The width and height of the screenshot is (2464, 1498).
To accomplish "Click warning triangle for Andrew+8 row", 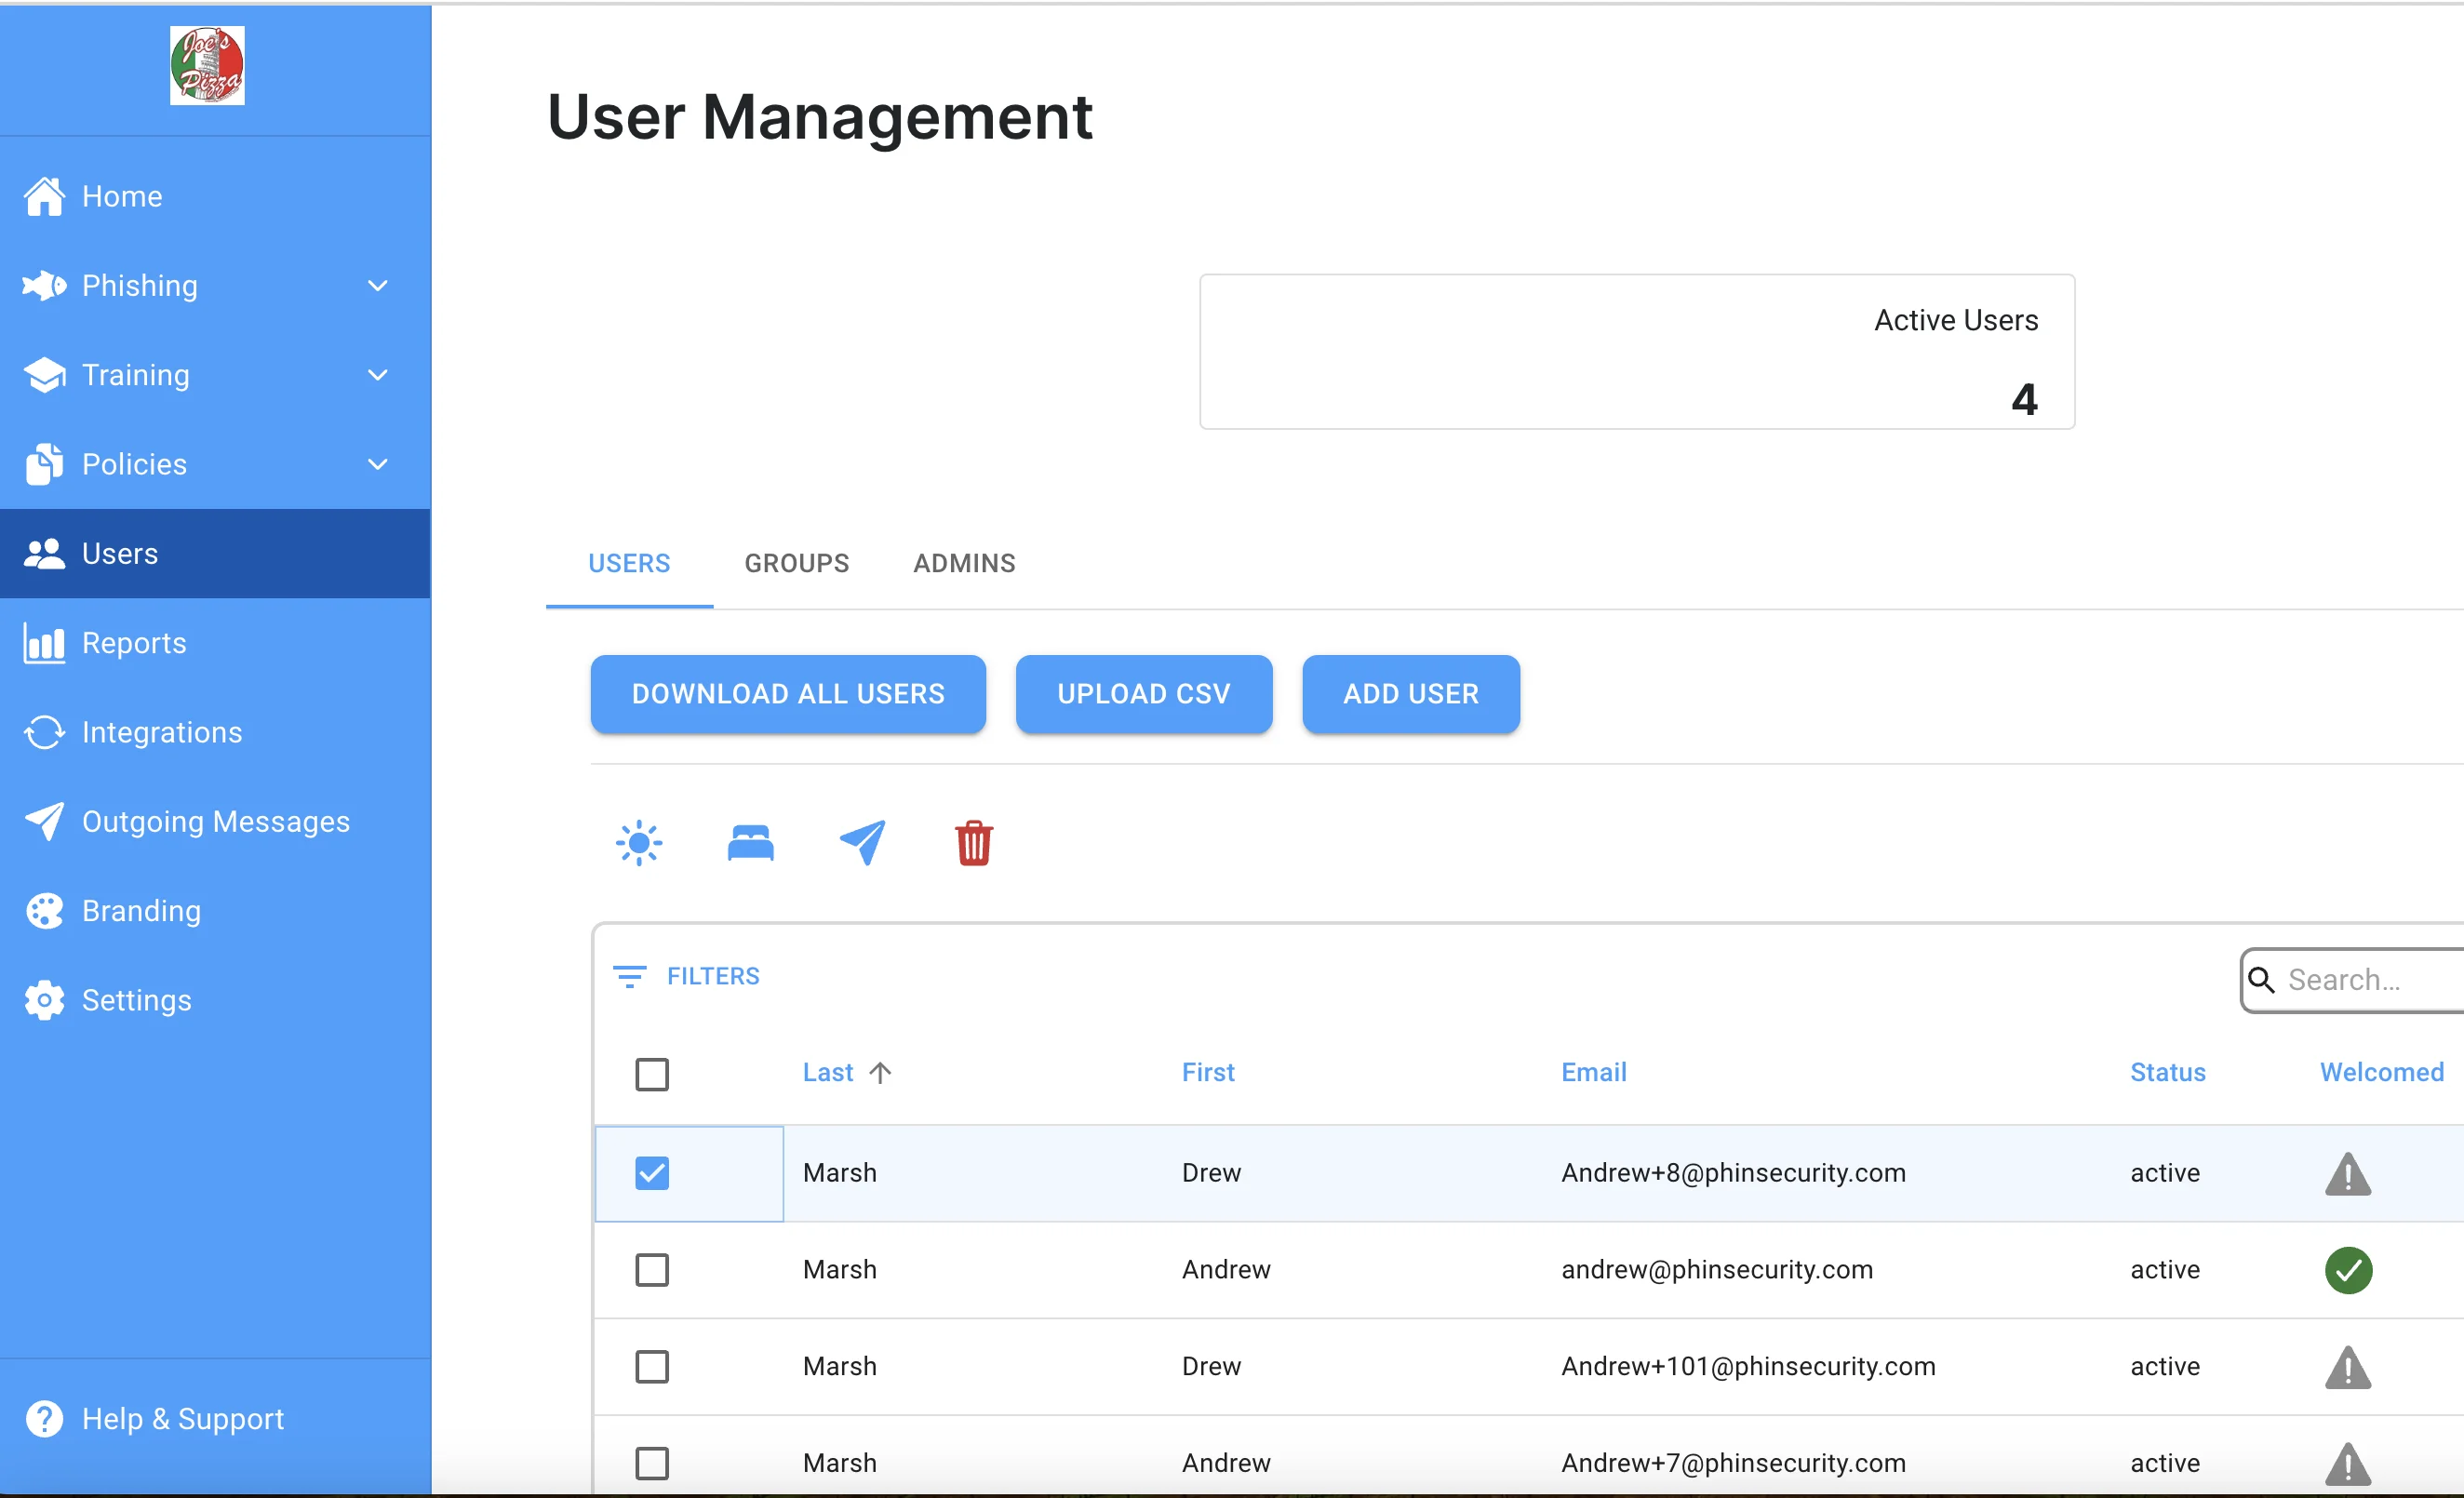I will coord(2347,1174).
